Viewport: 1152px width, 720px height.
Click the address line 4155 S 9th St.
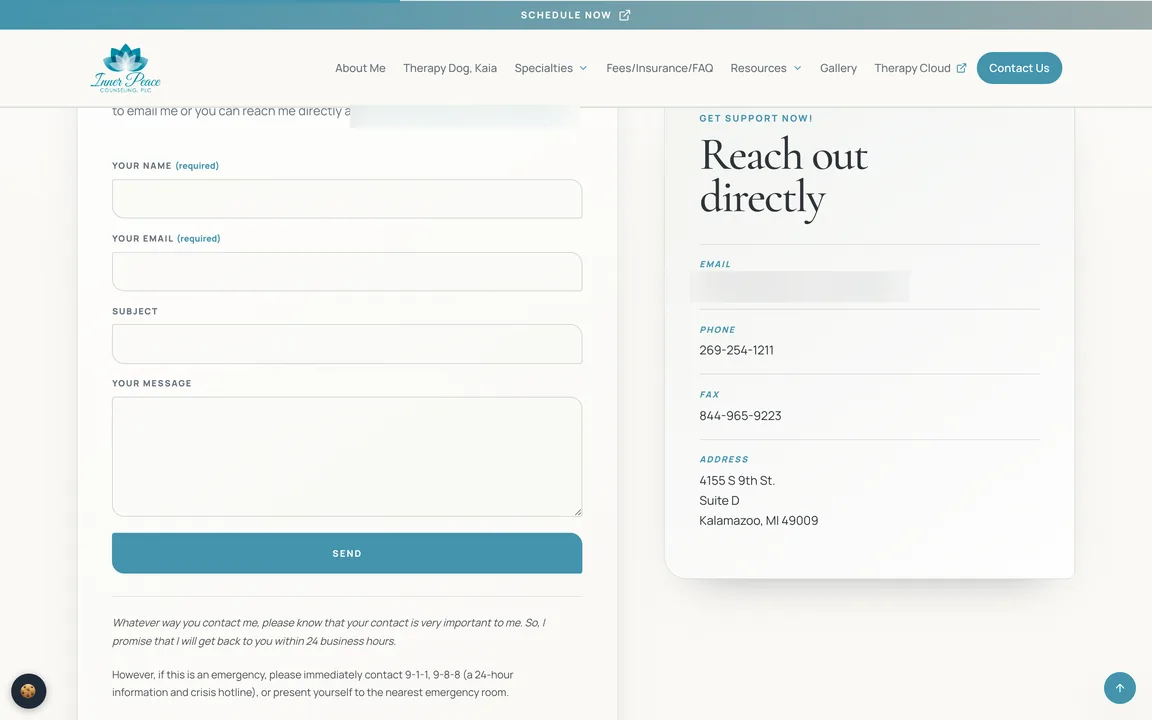pyautogui.click(x=737, y=480)
